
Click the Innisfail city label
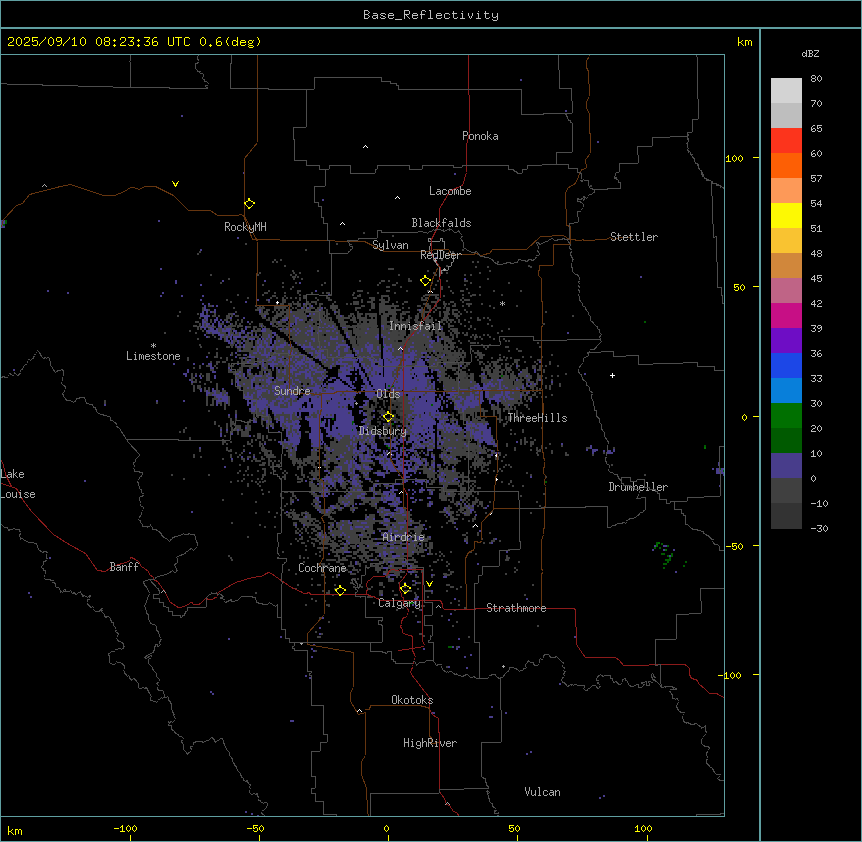415,326
